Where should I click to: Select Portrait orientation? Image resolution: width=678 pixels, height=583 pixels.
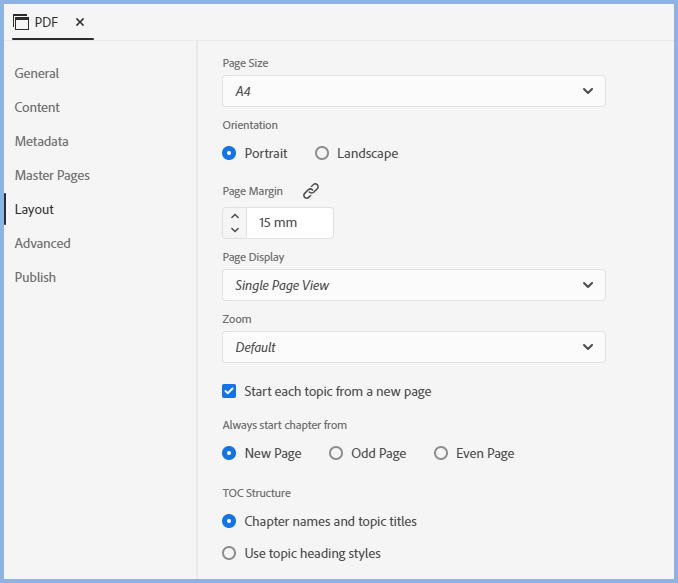tap(229, 153)
